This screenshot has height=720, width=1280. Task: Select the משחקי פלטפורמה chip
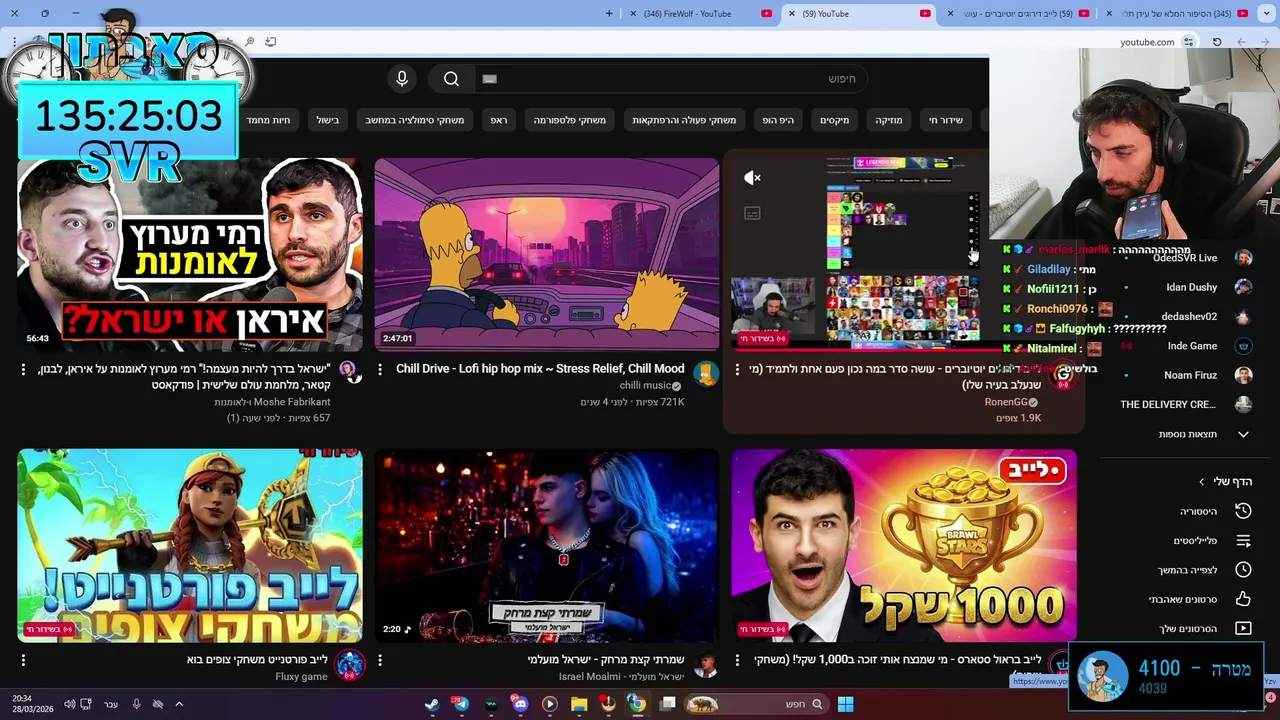point(569,120)
